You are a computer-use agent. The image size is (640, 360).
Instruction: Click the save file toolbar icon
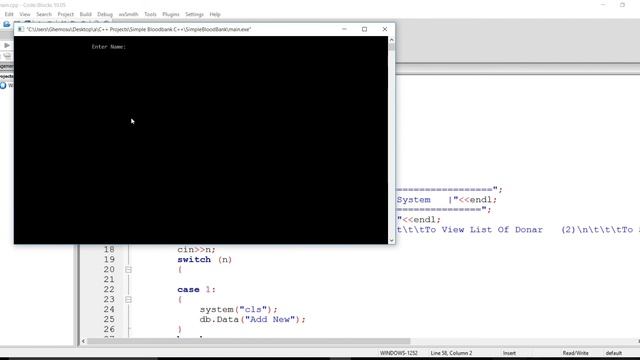point(7,24)
